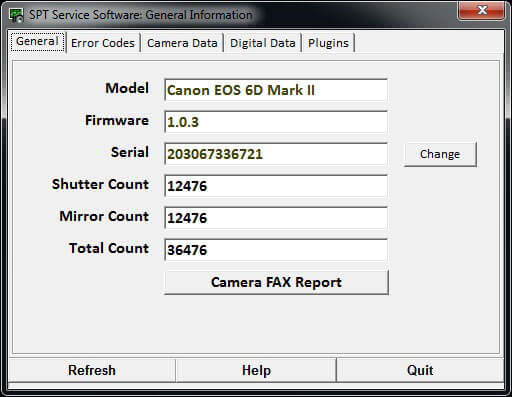
Task: Click the Change button beside Serial
Action: (440, 154)
